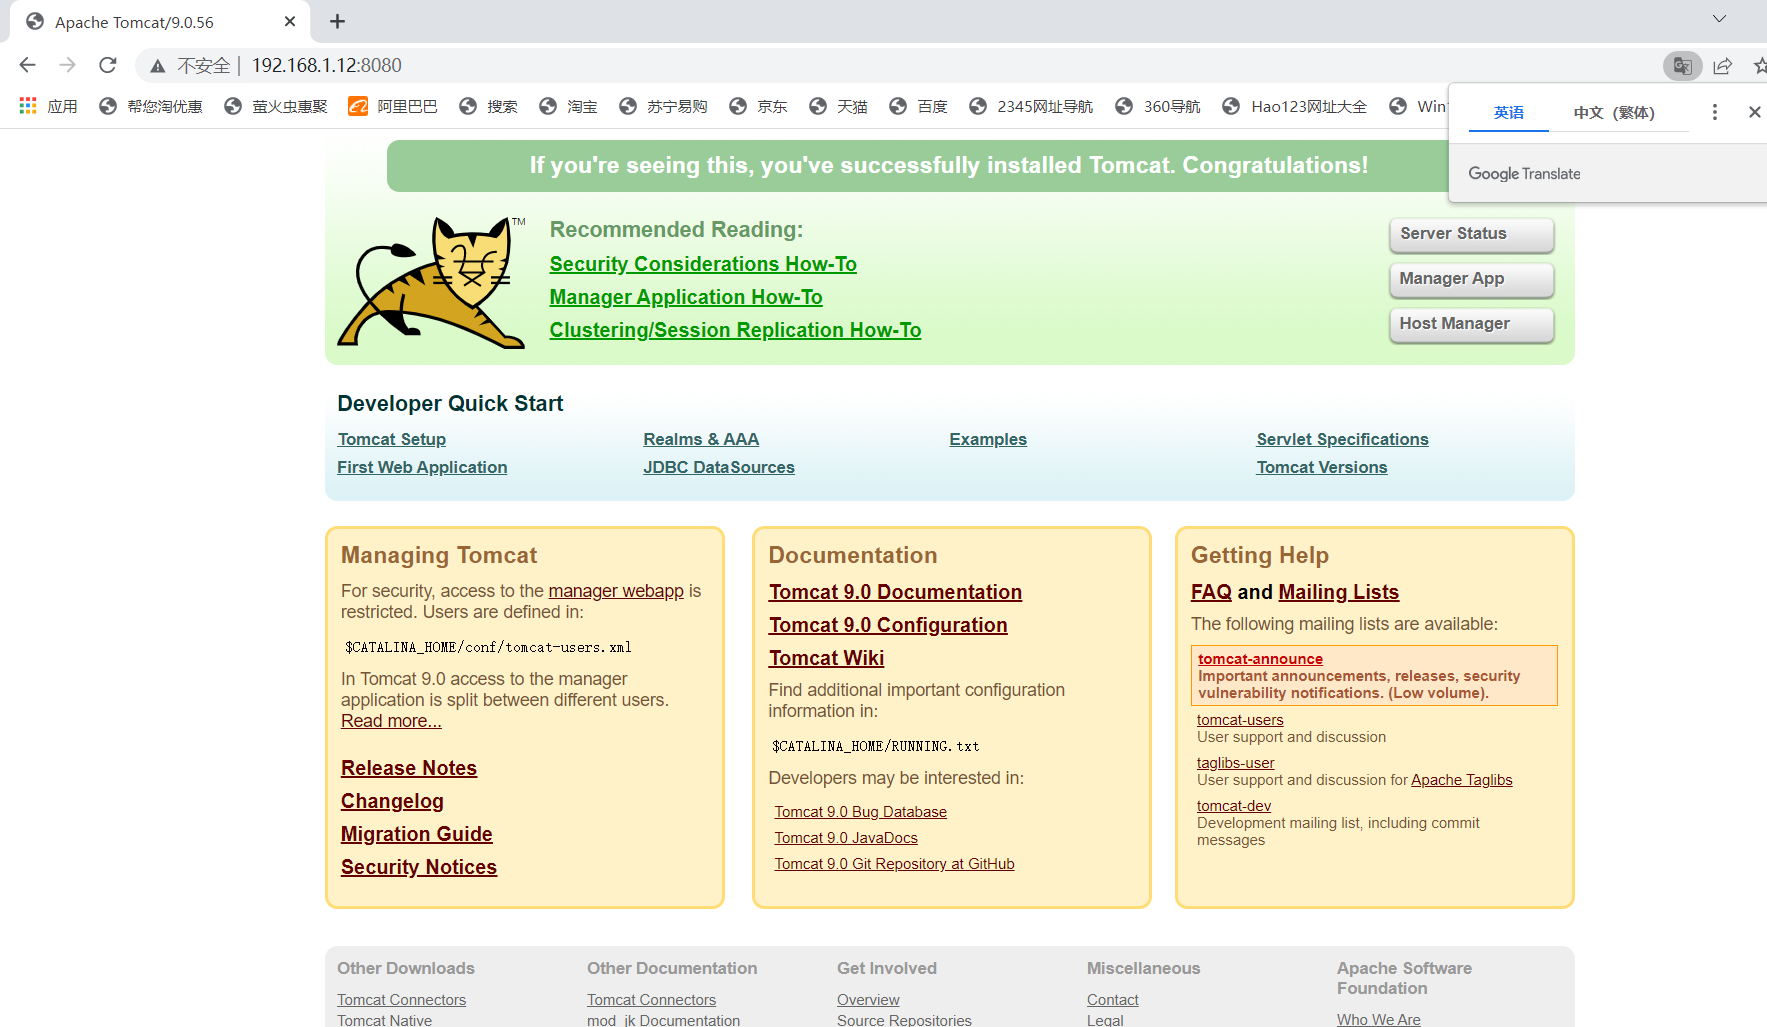Open the Mailing Lists link

click(x=1338, y=592)
